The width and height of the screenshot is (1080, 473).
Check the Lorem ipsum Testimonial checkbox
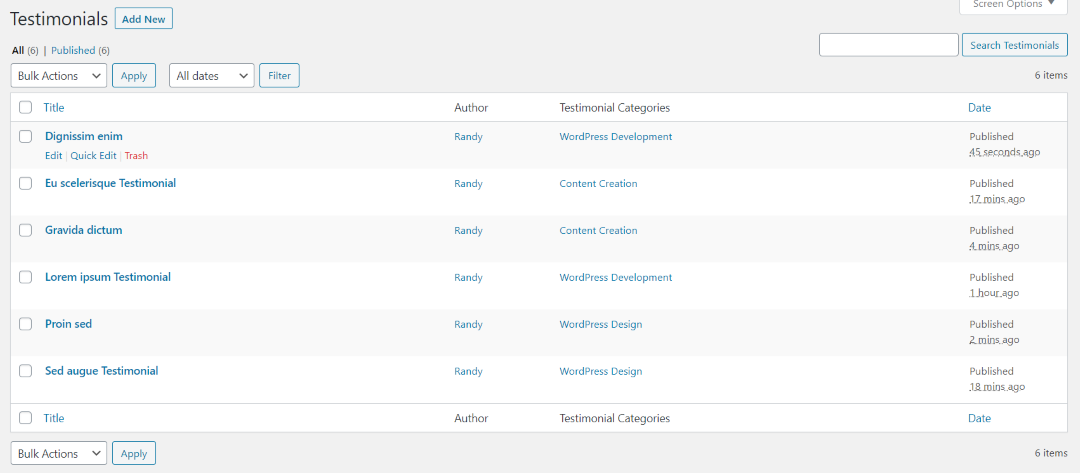coord(25,277)
